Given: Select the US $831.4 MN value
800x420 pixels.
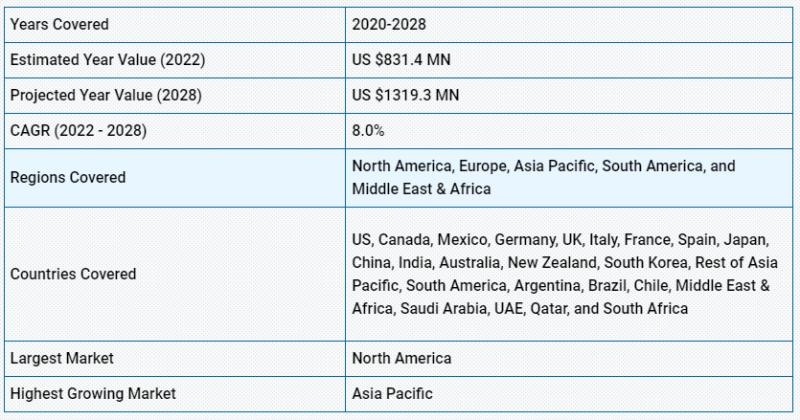Looking at the screenshot, I should [x=401, y=60].
